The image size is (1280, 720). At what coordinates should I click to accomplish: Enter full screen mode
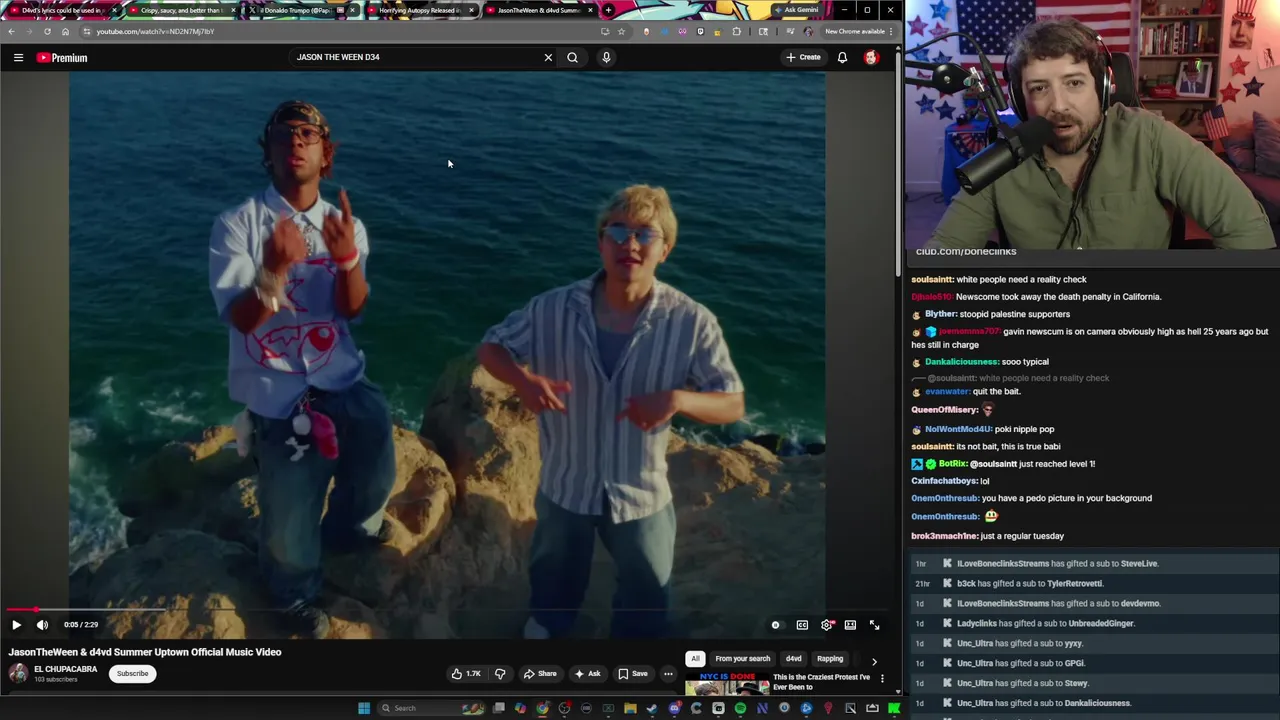pyautogui.click(x=874, y=625)
